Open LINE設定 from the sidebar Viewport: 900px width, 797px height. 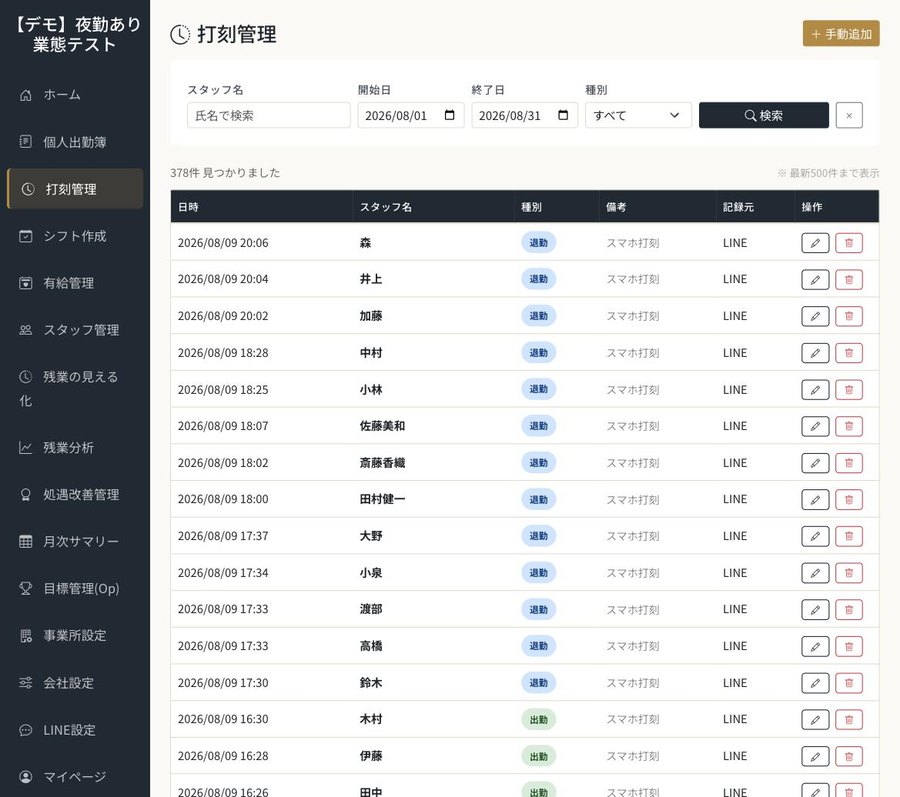tap(75, 730)
